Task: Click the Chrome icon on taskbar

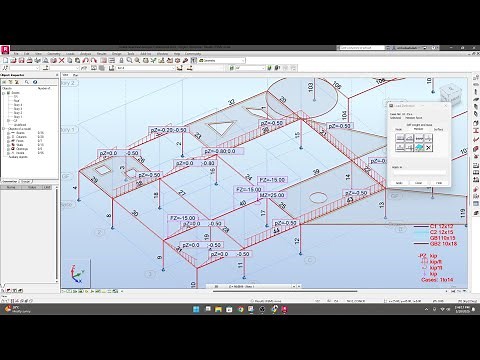Action: pos(240,309)
